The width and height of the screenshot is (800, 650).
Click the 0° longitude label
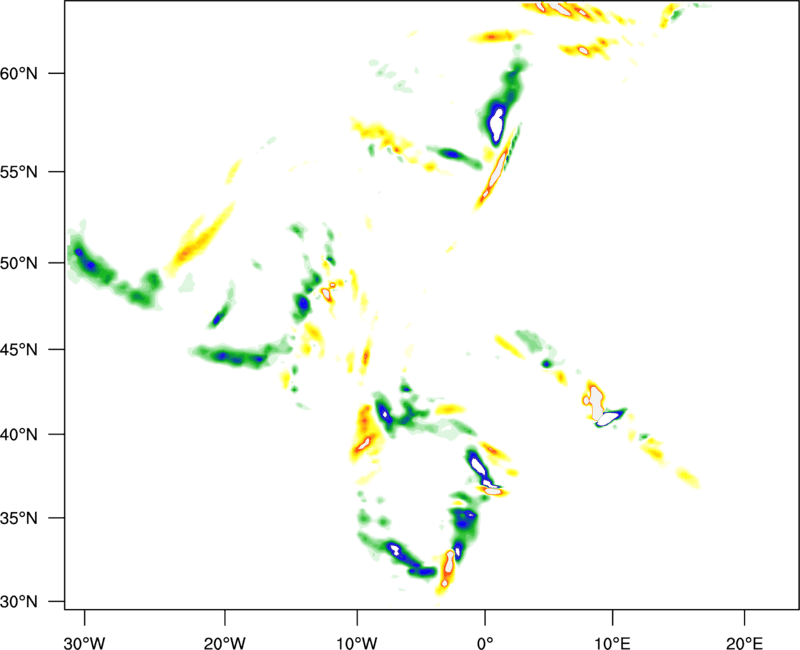tap(485, 643)
